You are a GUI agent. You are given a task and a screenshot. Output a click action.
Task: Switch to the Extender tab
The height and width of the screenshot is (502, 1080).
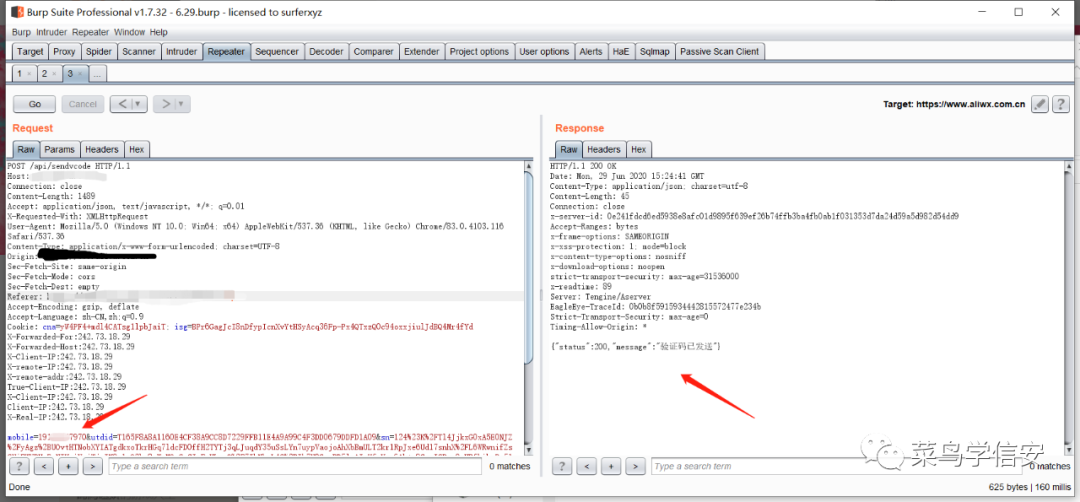422,52
